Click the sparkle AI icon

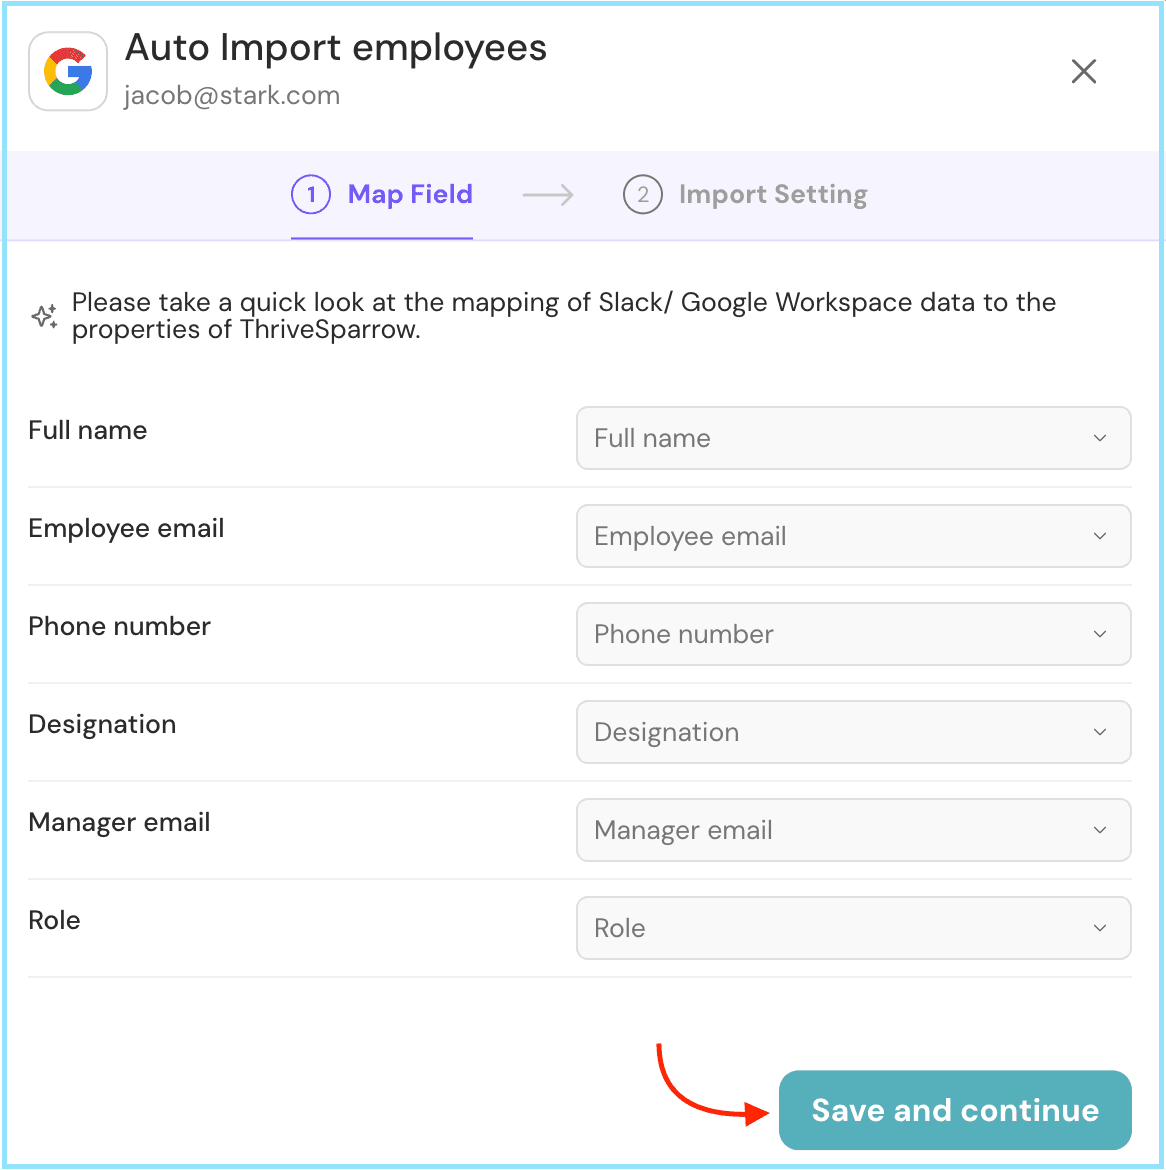(x=44, y=317)
